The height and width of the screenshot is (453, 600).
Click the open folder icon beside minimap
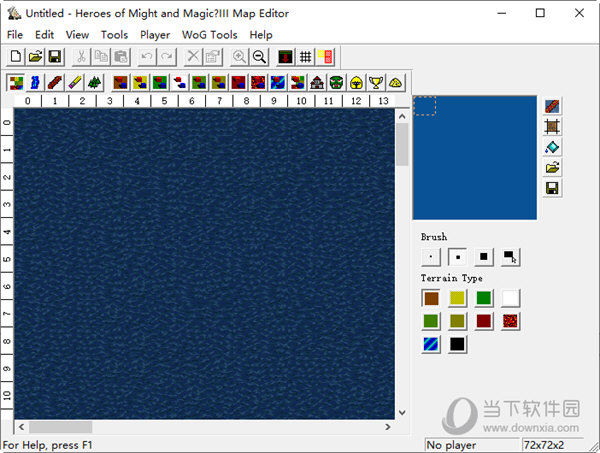click(552, 168)
